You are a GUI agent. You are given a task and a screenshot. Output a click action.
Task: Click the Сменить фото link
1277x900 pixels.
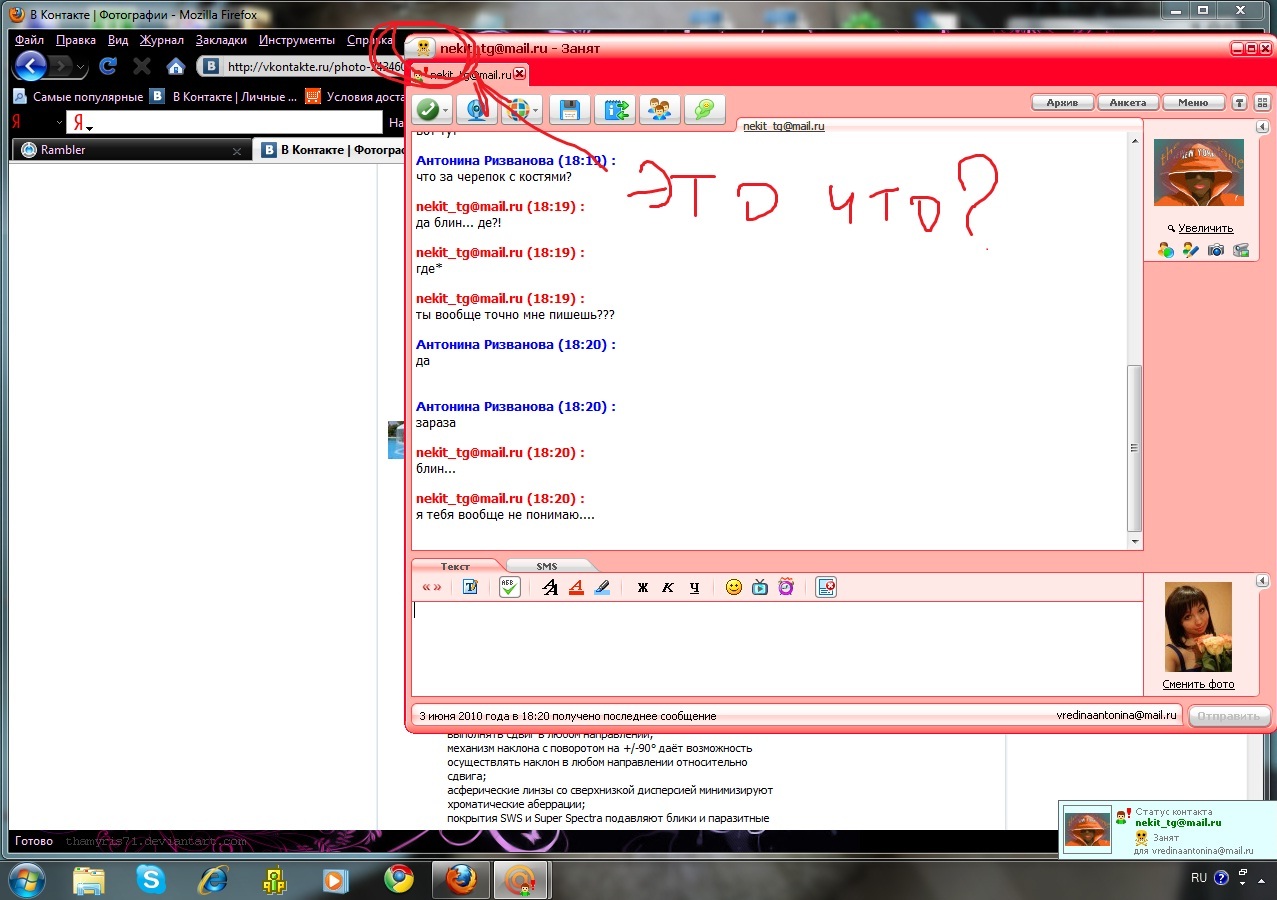[x=1198, y=685]
